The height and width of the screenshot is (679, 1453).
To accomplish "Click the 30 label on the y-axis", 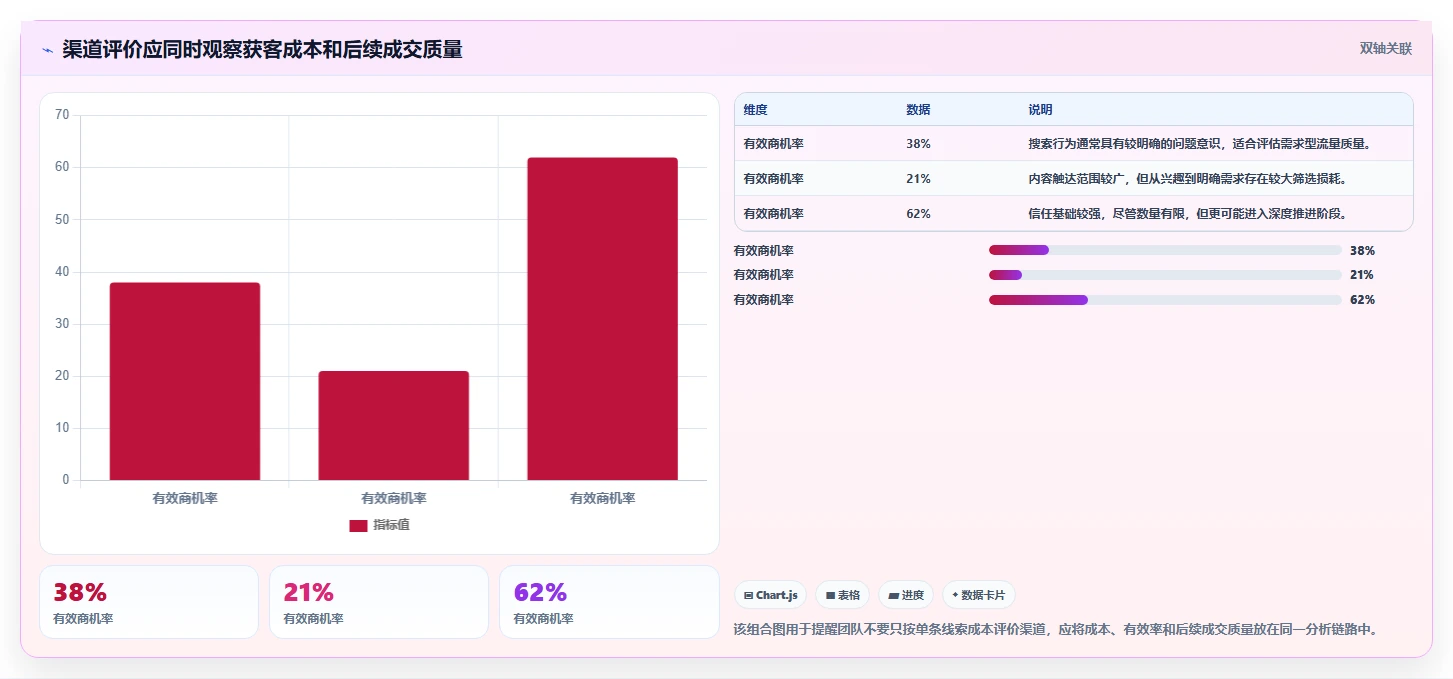I will point(62,324).
